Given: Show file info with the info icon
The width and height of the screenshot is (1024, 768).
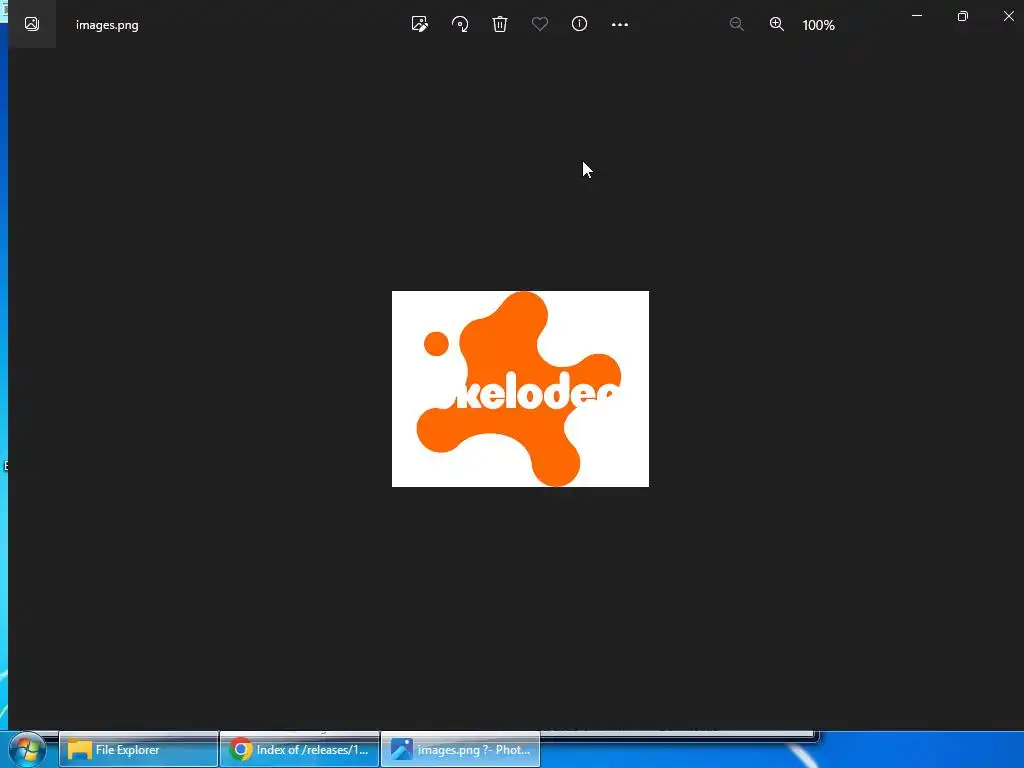Looking at the screenshot, I should coord(579,24).
